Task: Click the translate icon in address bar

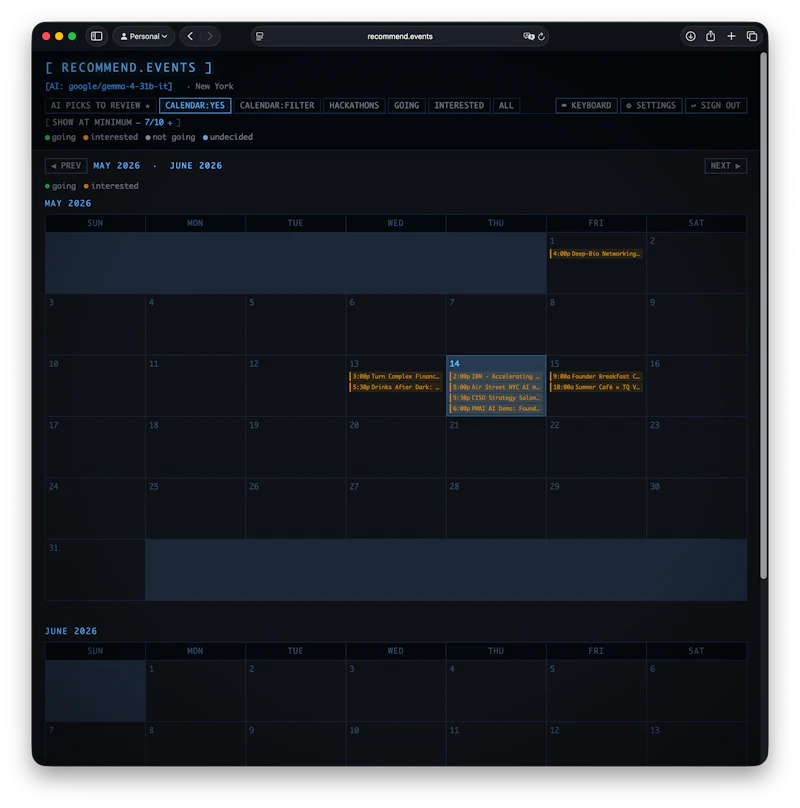Action: click(528, 36)
